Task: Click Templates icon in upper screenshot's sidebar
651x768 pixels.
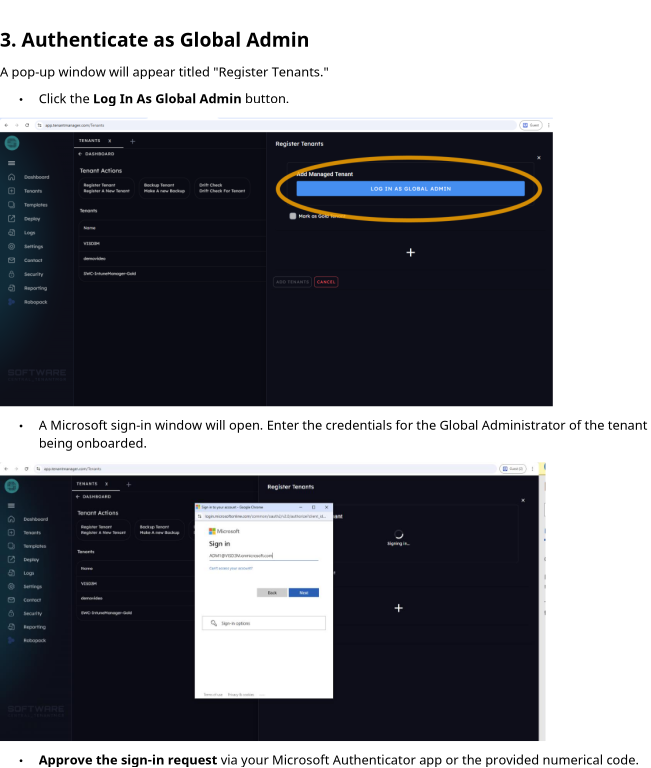Action: tap(12, 204)
